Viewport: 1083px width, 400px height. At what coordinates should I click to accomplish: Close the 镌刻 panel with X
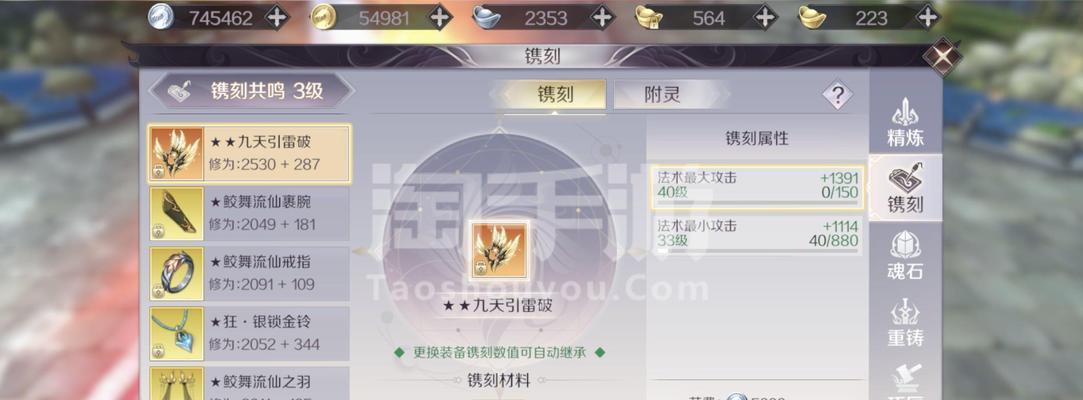(x=942, y=56)
